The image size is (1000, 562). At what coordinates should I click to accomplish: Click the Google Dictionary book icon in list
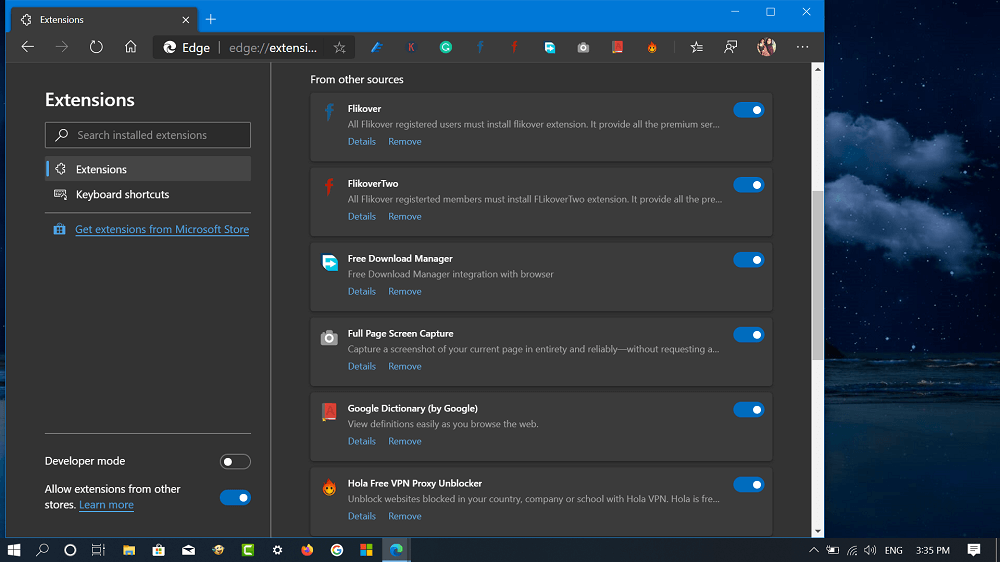pos(329,412)
